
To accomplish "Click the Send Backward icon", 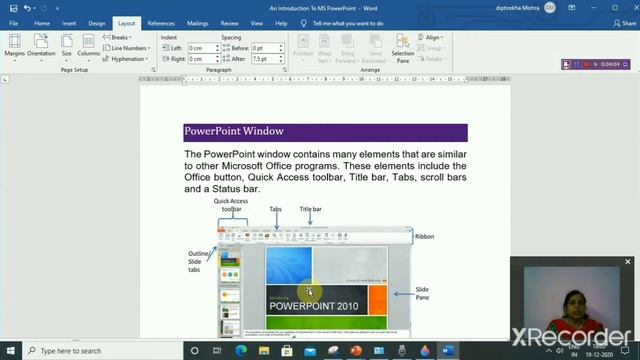I will coord(375,48).
